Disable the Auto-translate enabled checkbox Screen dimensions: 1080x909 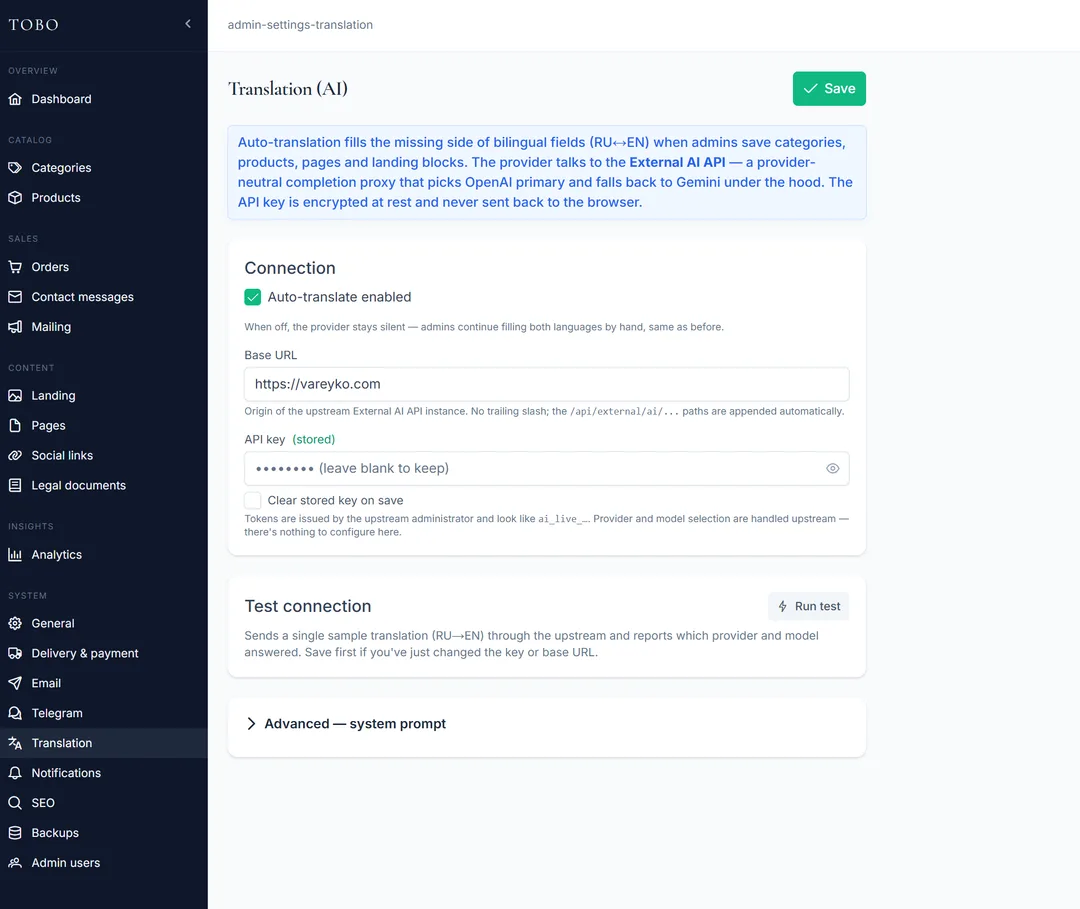click(253, 297)
